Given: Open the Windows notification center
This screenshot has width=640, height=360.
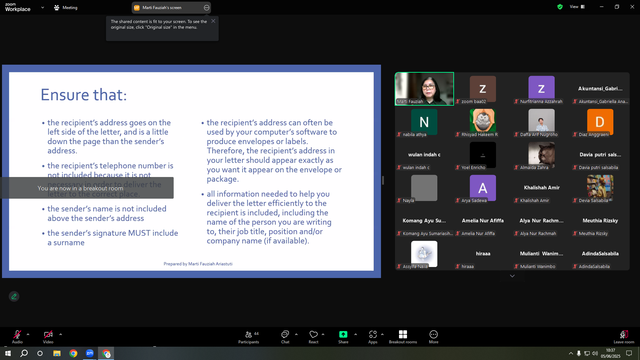Looking at the screenshot, I should pyautogui.click(x=629, y=353).
